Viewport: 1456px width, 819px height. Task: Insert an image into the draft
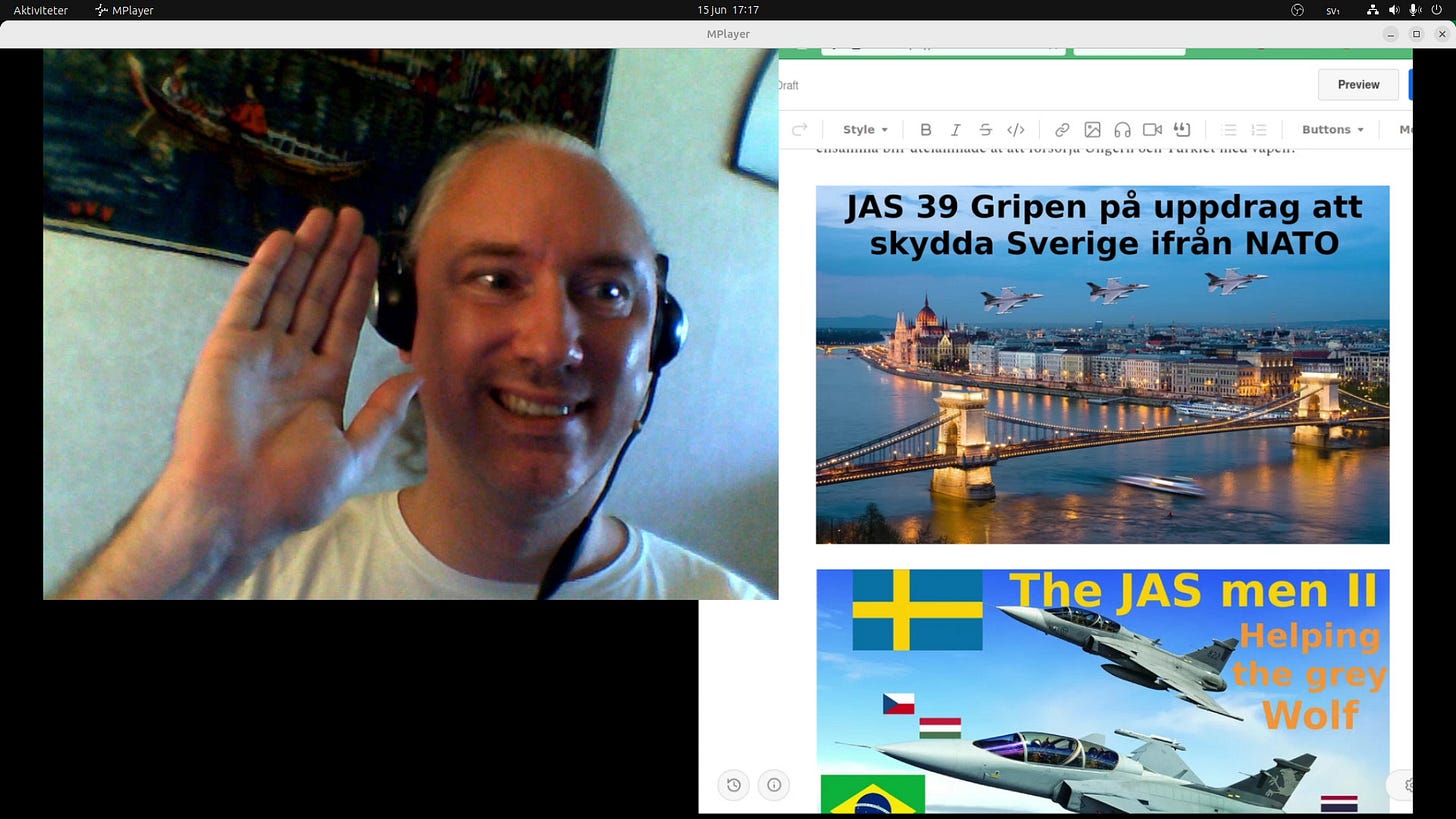(x=1092, y=129)
